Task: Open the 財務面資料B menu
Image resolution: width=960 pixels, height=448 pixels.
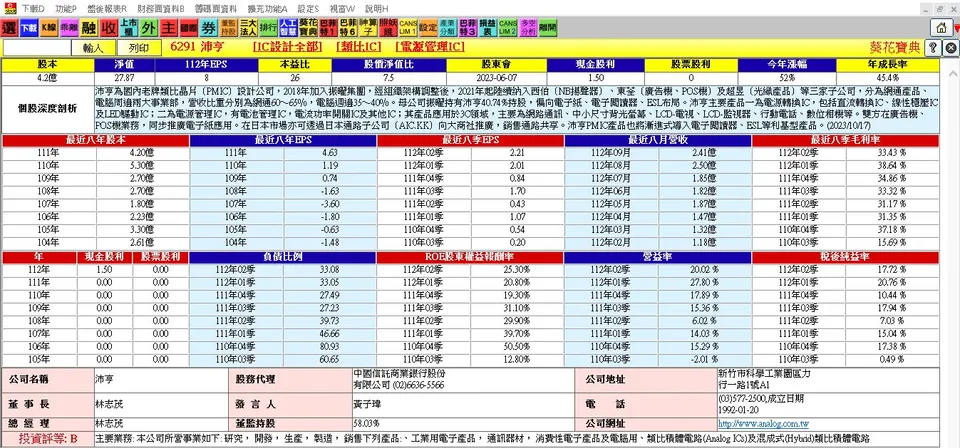Action: pos(161,9)
